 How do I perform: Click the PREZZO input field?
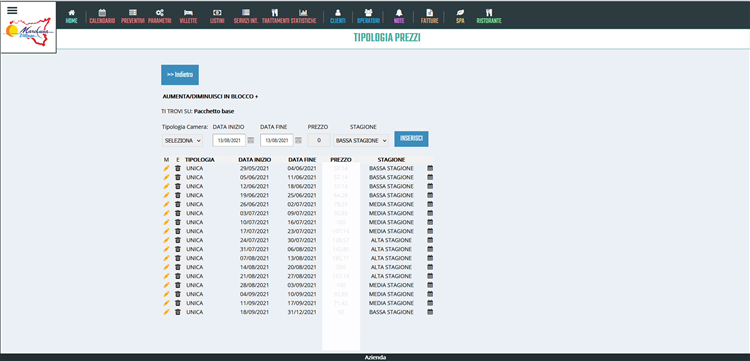tap(319, 141)
